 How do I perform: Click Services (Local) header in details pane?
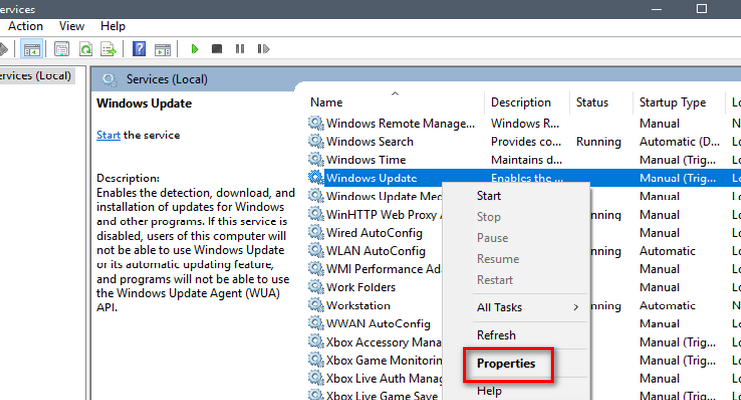coord(166,79)
